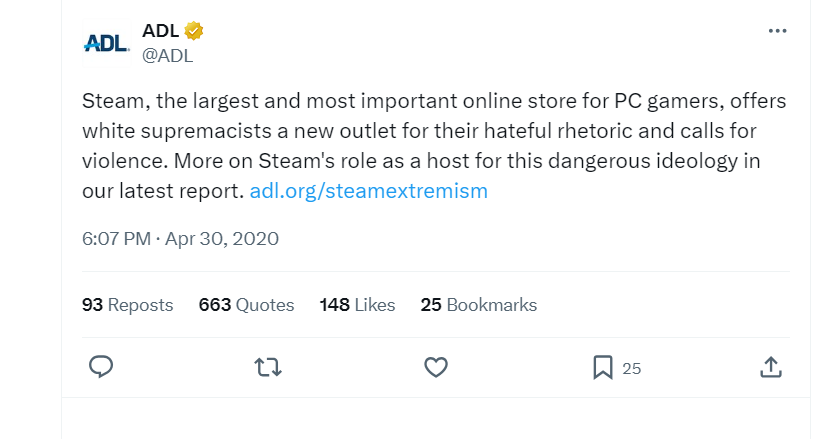Click the share upload arrow icon

pos(770,368)
